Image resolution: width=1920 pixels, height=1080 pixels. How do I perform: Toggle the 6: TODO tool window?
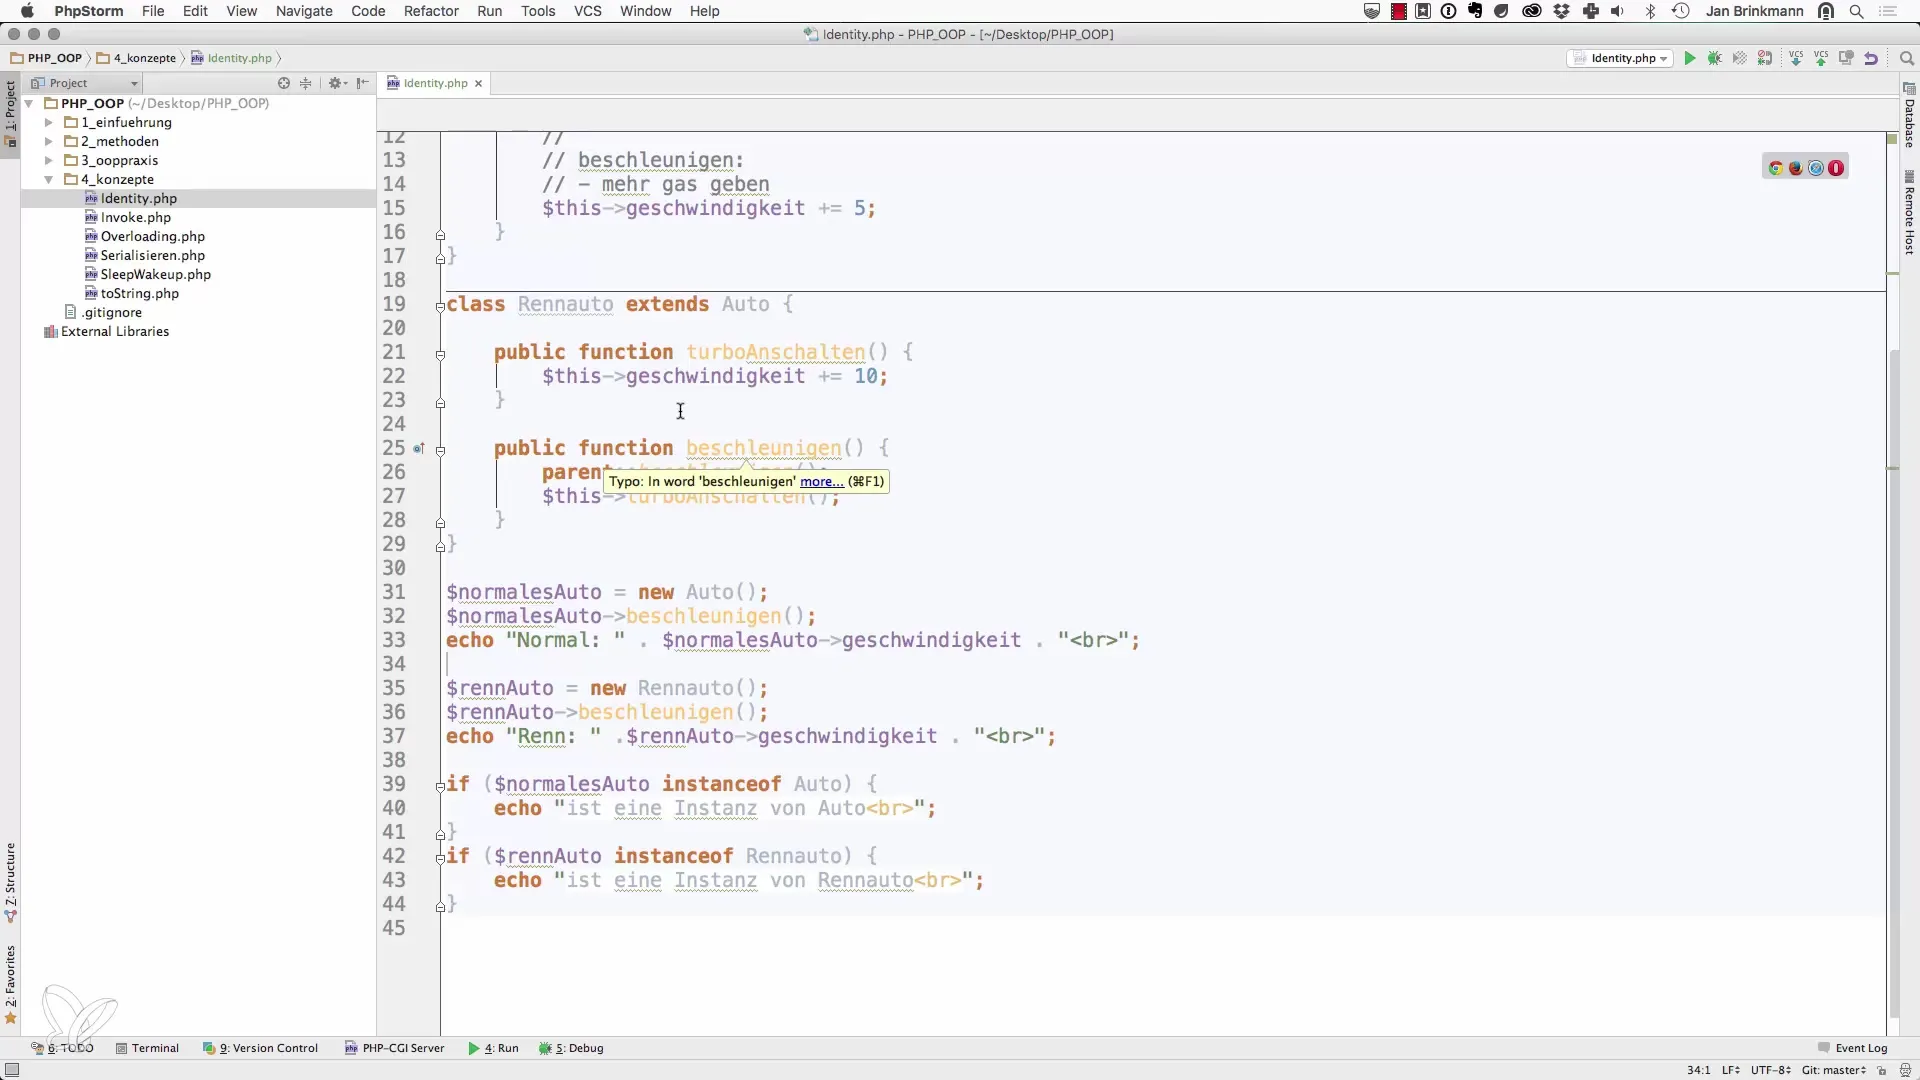pos(62,1048)
